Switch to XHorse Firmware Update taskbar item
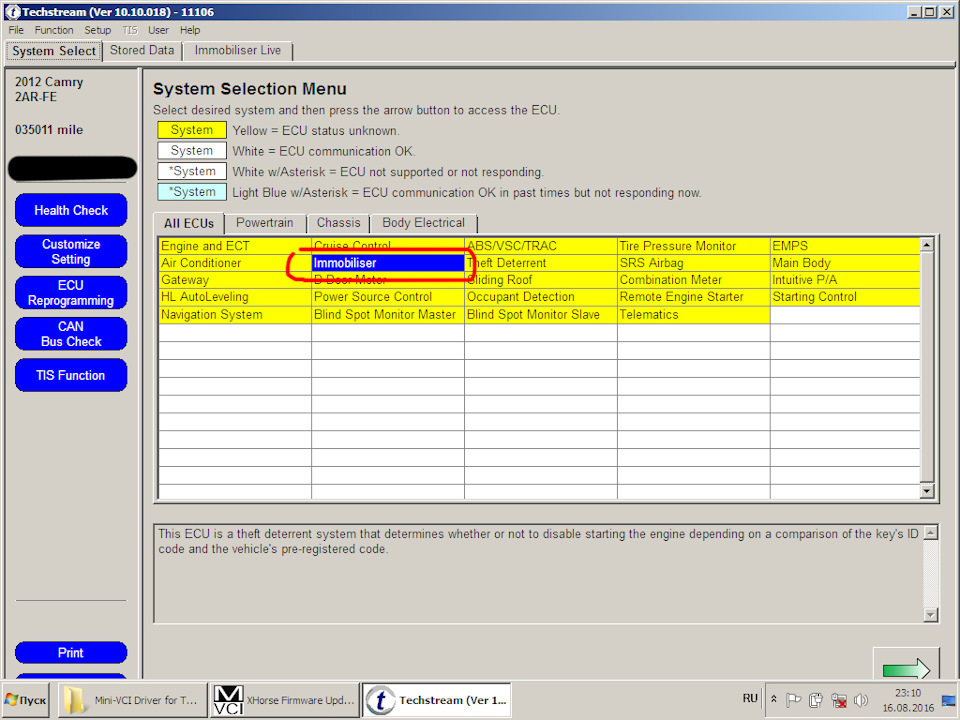The height and width of the screenshot is (720, 960). point(285,700)
